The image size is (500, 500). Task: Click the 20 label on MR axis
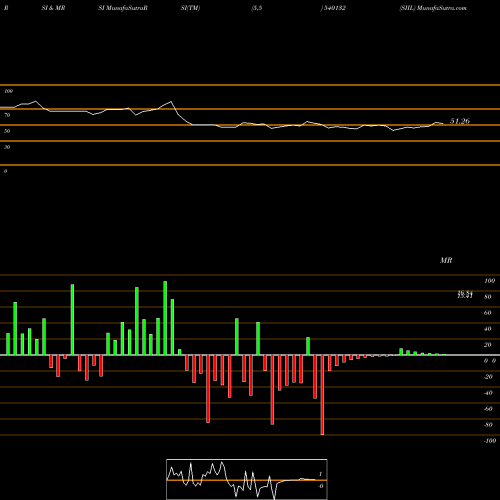(488, 345)
